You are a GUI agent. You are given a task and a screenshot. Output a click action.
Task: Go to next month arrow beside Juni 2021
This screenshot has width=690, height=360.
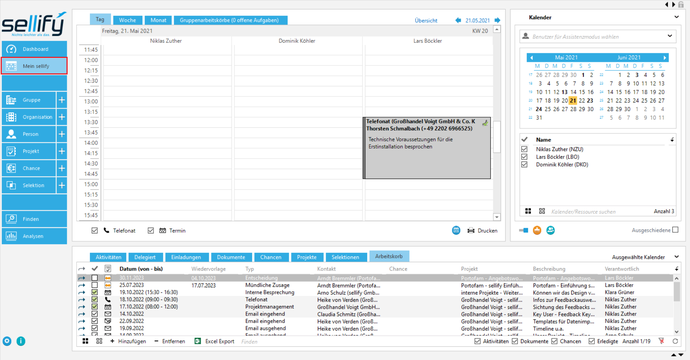(664, 58)
